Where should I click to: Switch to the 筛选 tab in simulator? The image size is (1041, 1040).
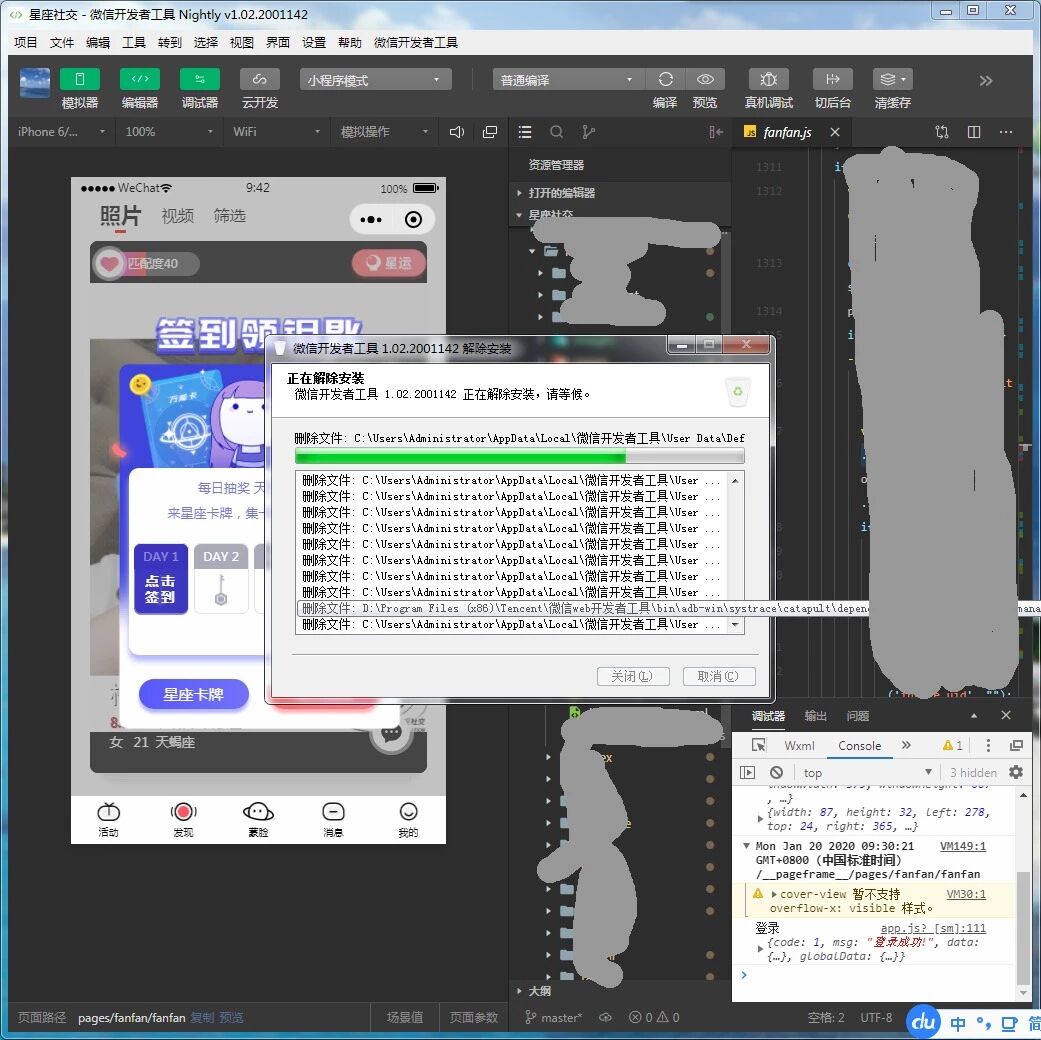229,216
